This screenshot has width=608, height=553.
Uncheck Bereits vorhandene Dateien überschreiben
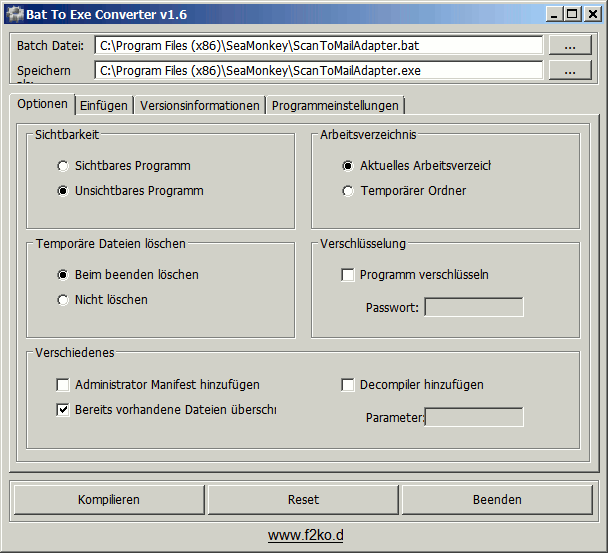pos(64,410)
